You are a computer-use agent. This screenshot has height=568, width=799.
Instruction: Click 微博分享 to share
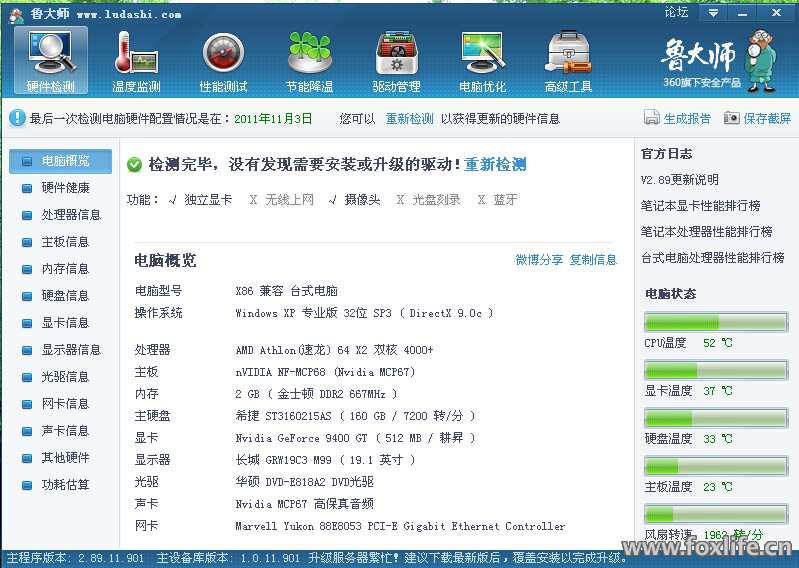tap(539, 260)
